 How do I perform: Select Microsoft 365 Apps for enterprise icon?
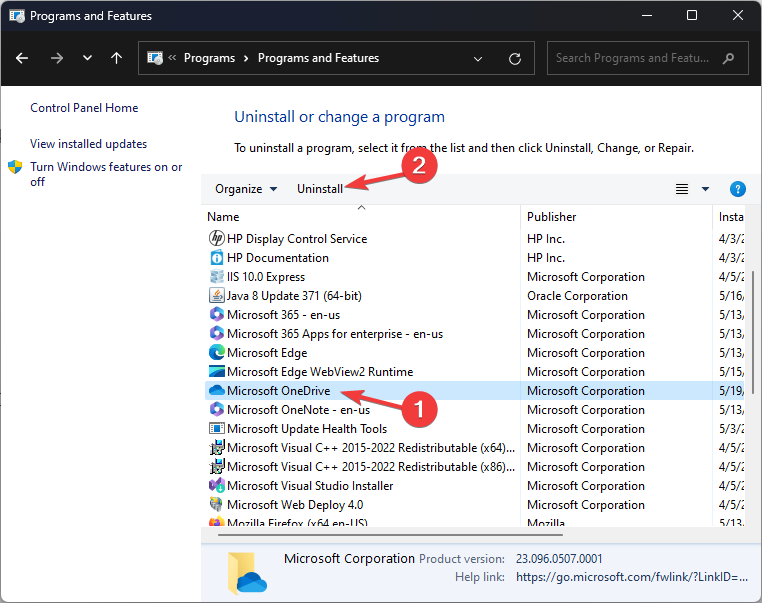(x=216, y=333)
